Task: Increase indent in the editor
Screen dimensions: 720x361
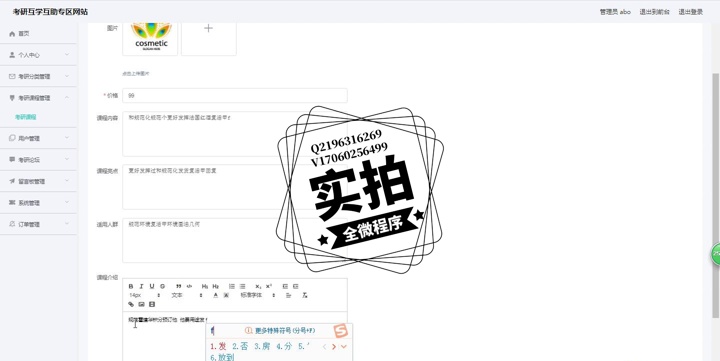Action: tap(296, 286)
